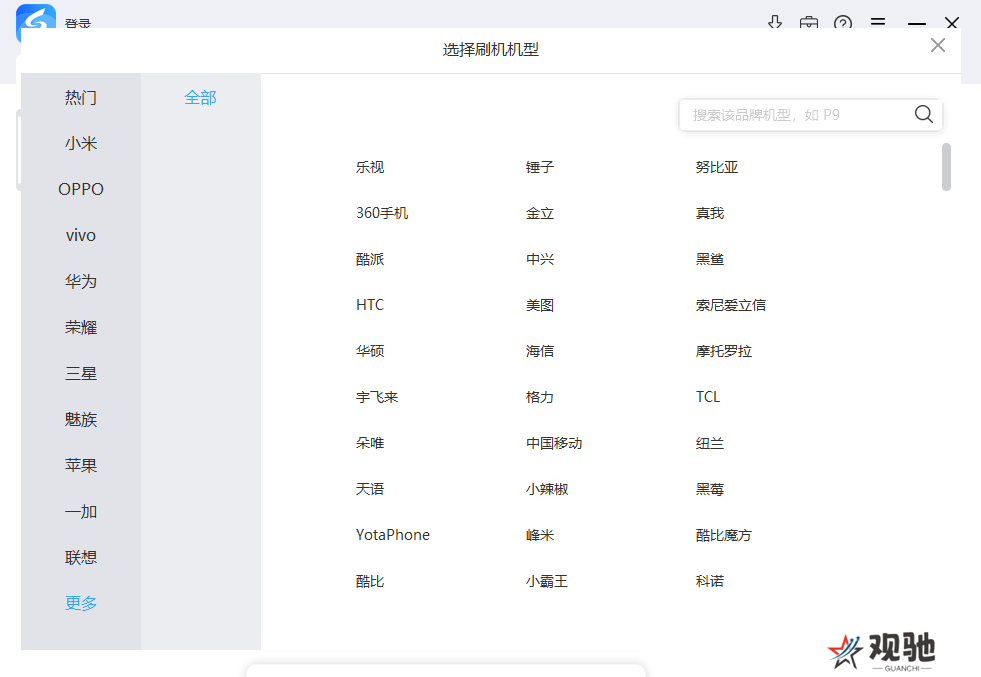The height and width of the screenshot is (677, 981).
Task: Choose the 朵唯 brand
Action: point(370,443)
